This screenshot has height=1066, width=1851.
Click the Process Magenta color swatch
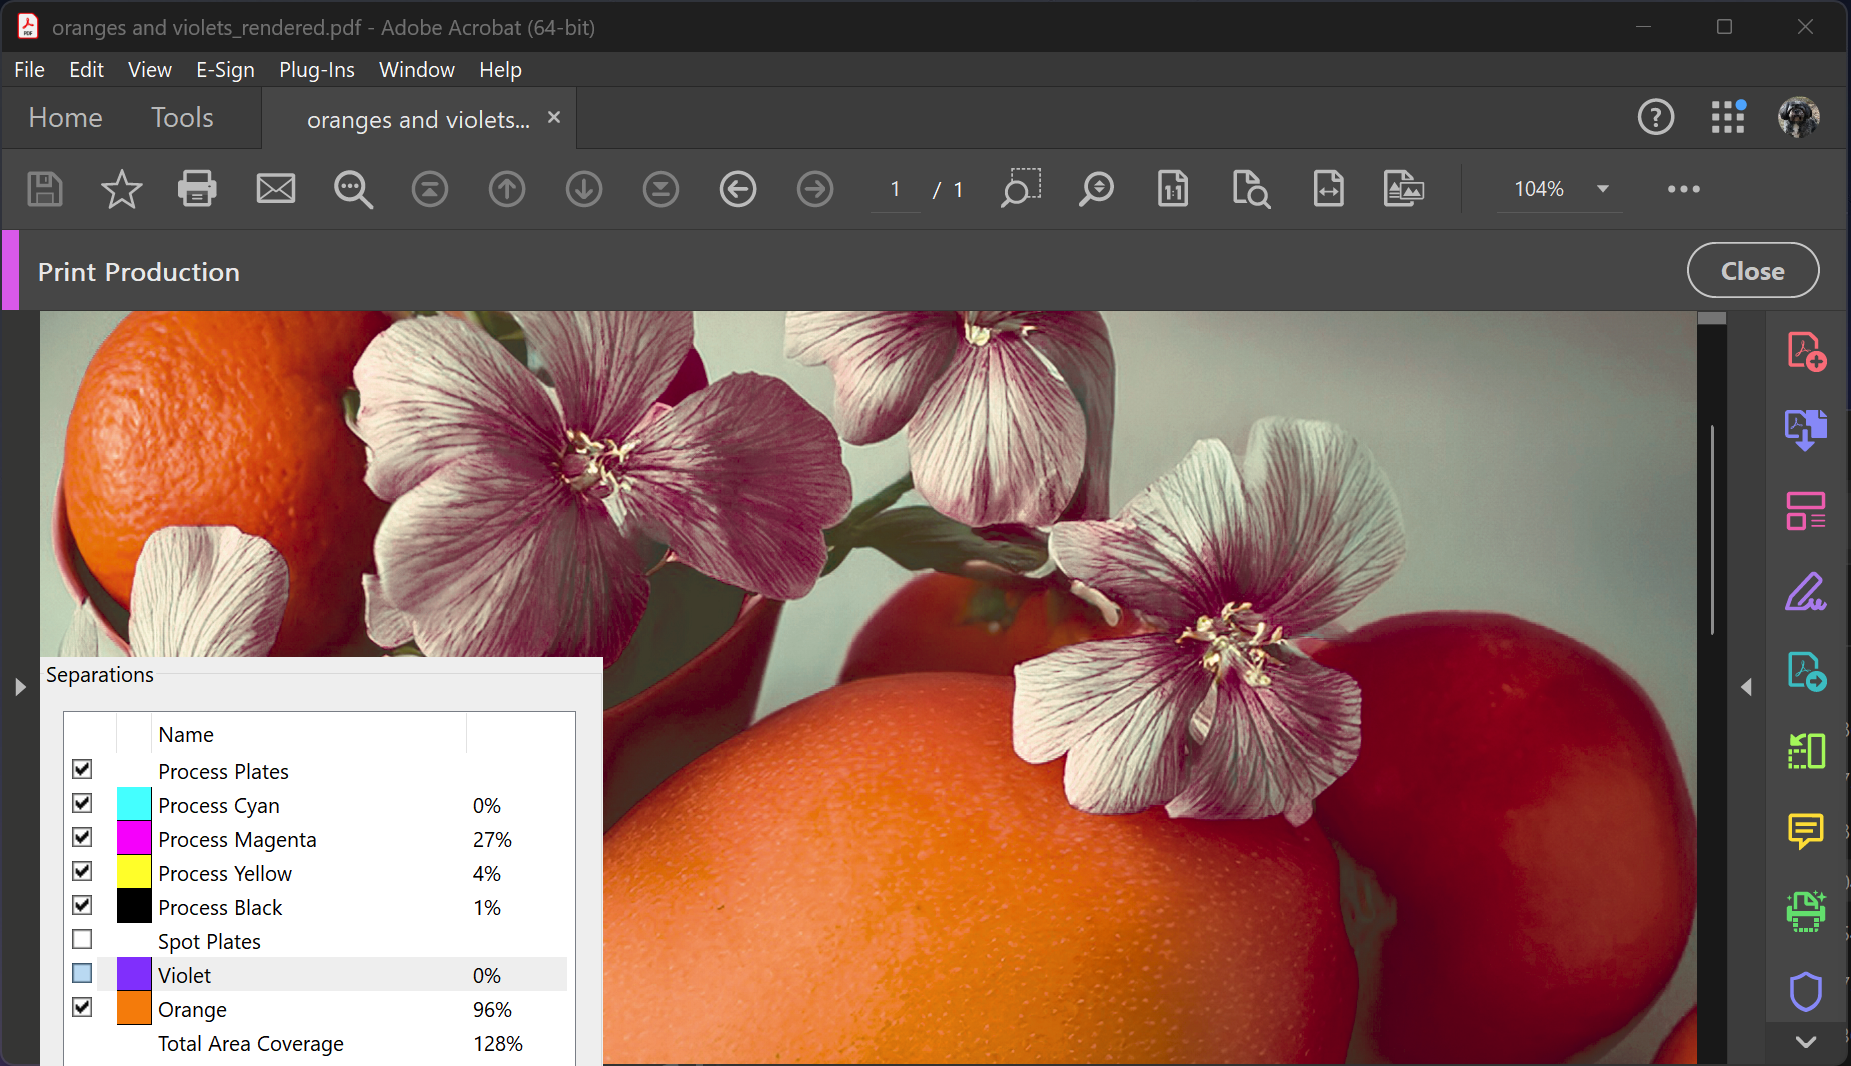[x=134, y=838]
